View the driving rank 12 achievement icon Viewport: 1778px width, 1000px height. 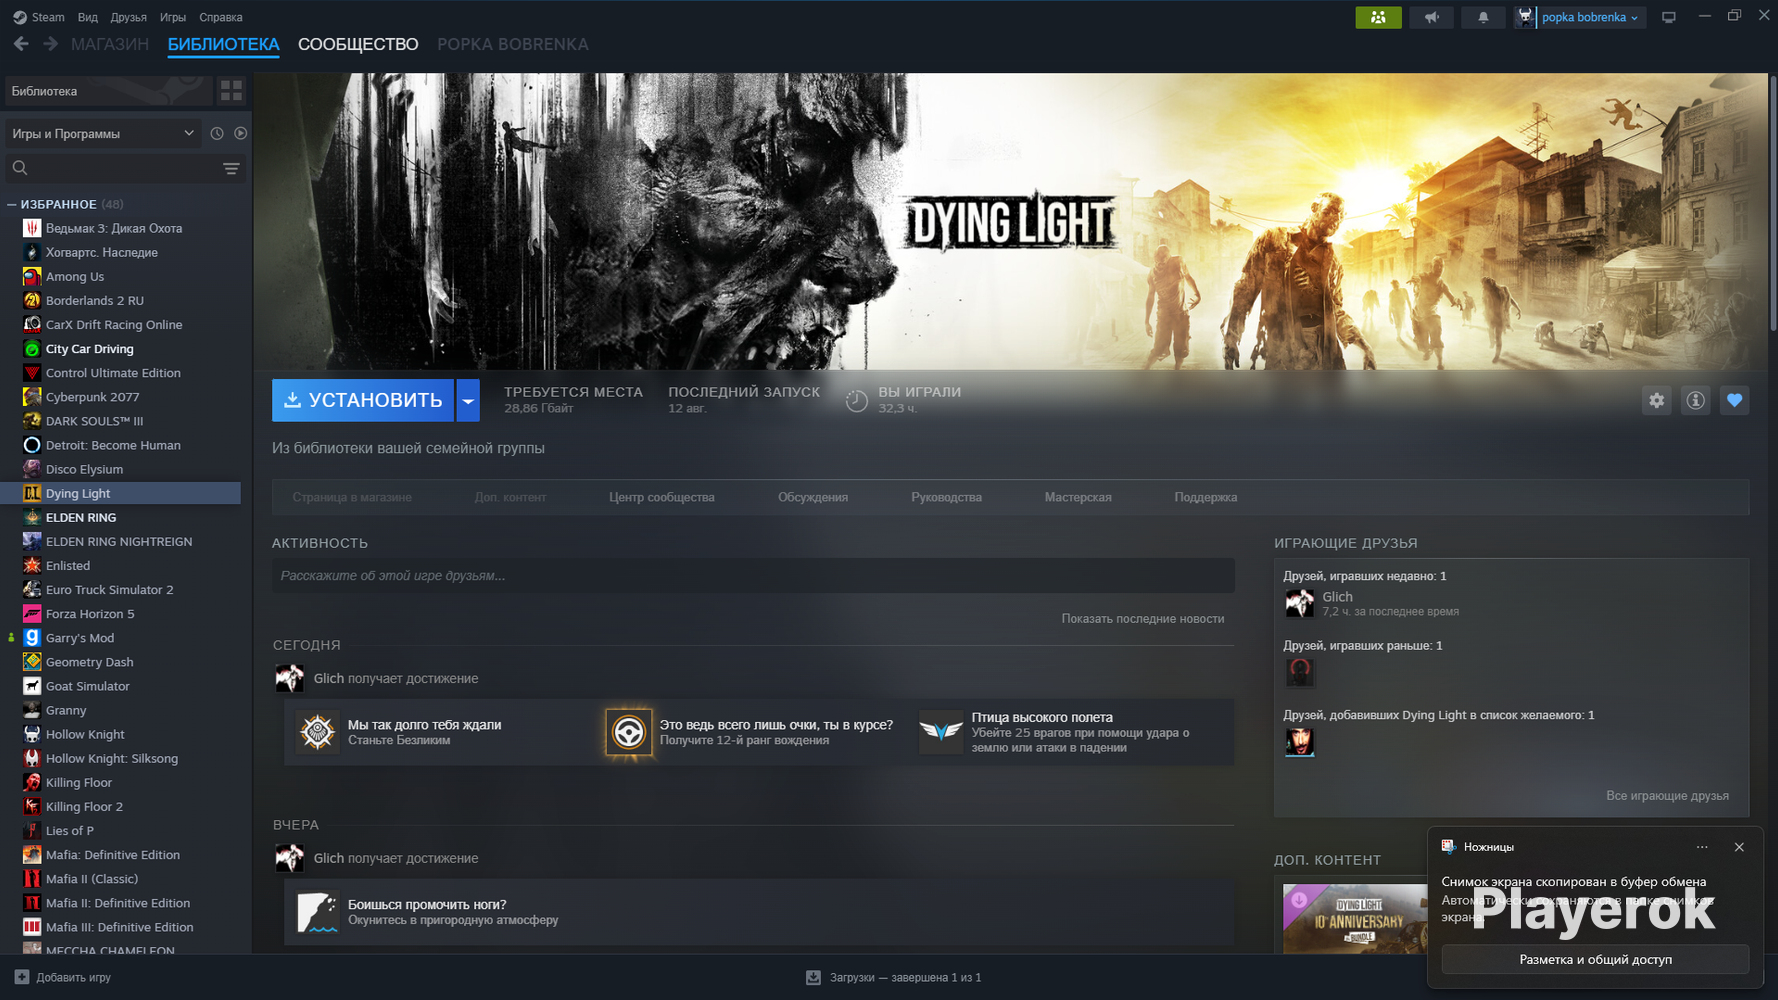(629, 732)
